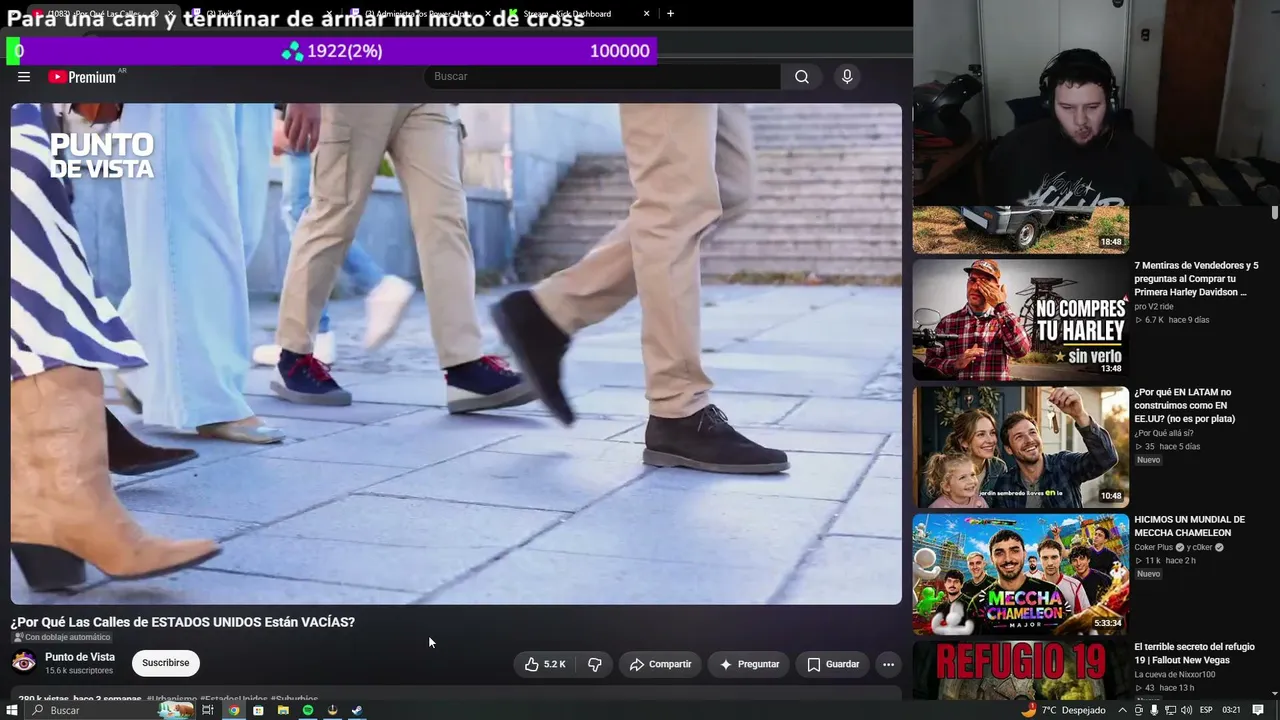
Task: Open File Explorer from the taskbar
Action: [x=283, y=710]
